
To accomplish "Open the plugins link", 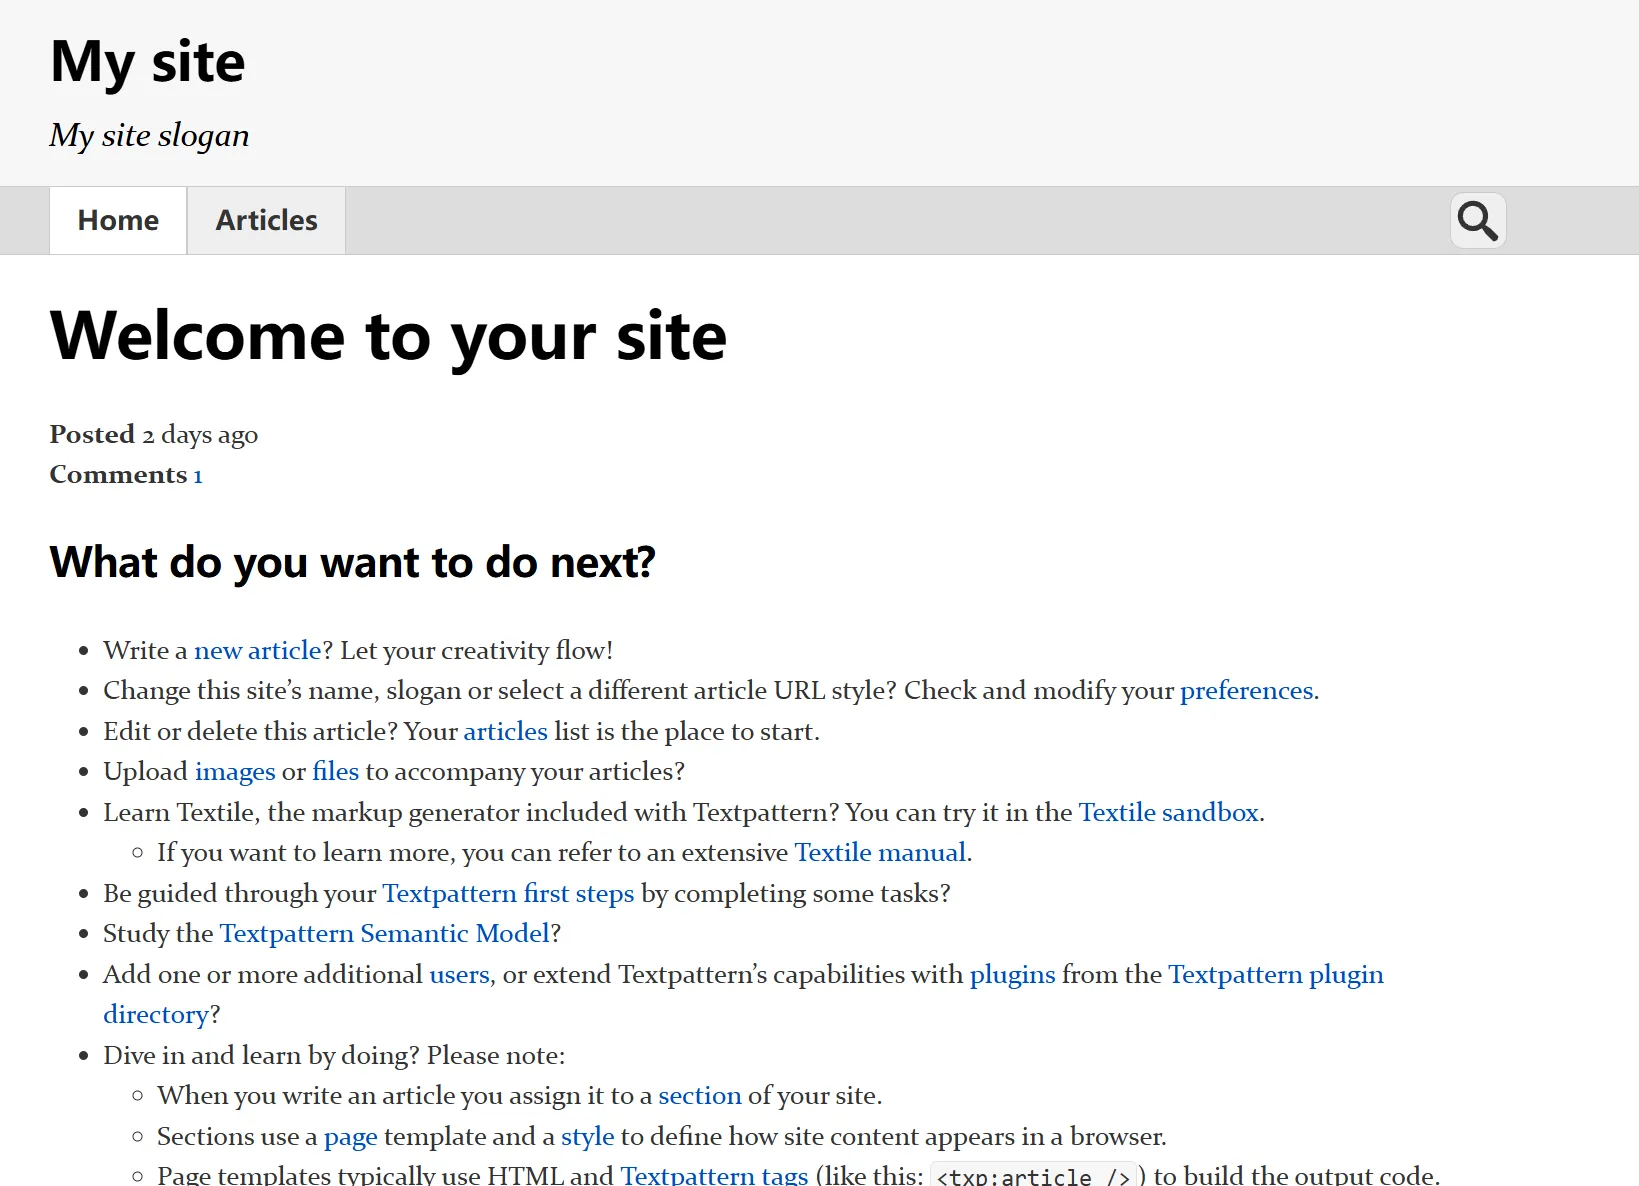I will 1012,975.
